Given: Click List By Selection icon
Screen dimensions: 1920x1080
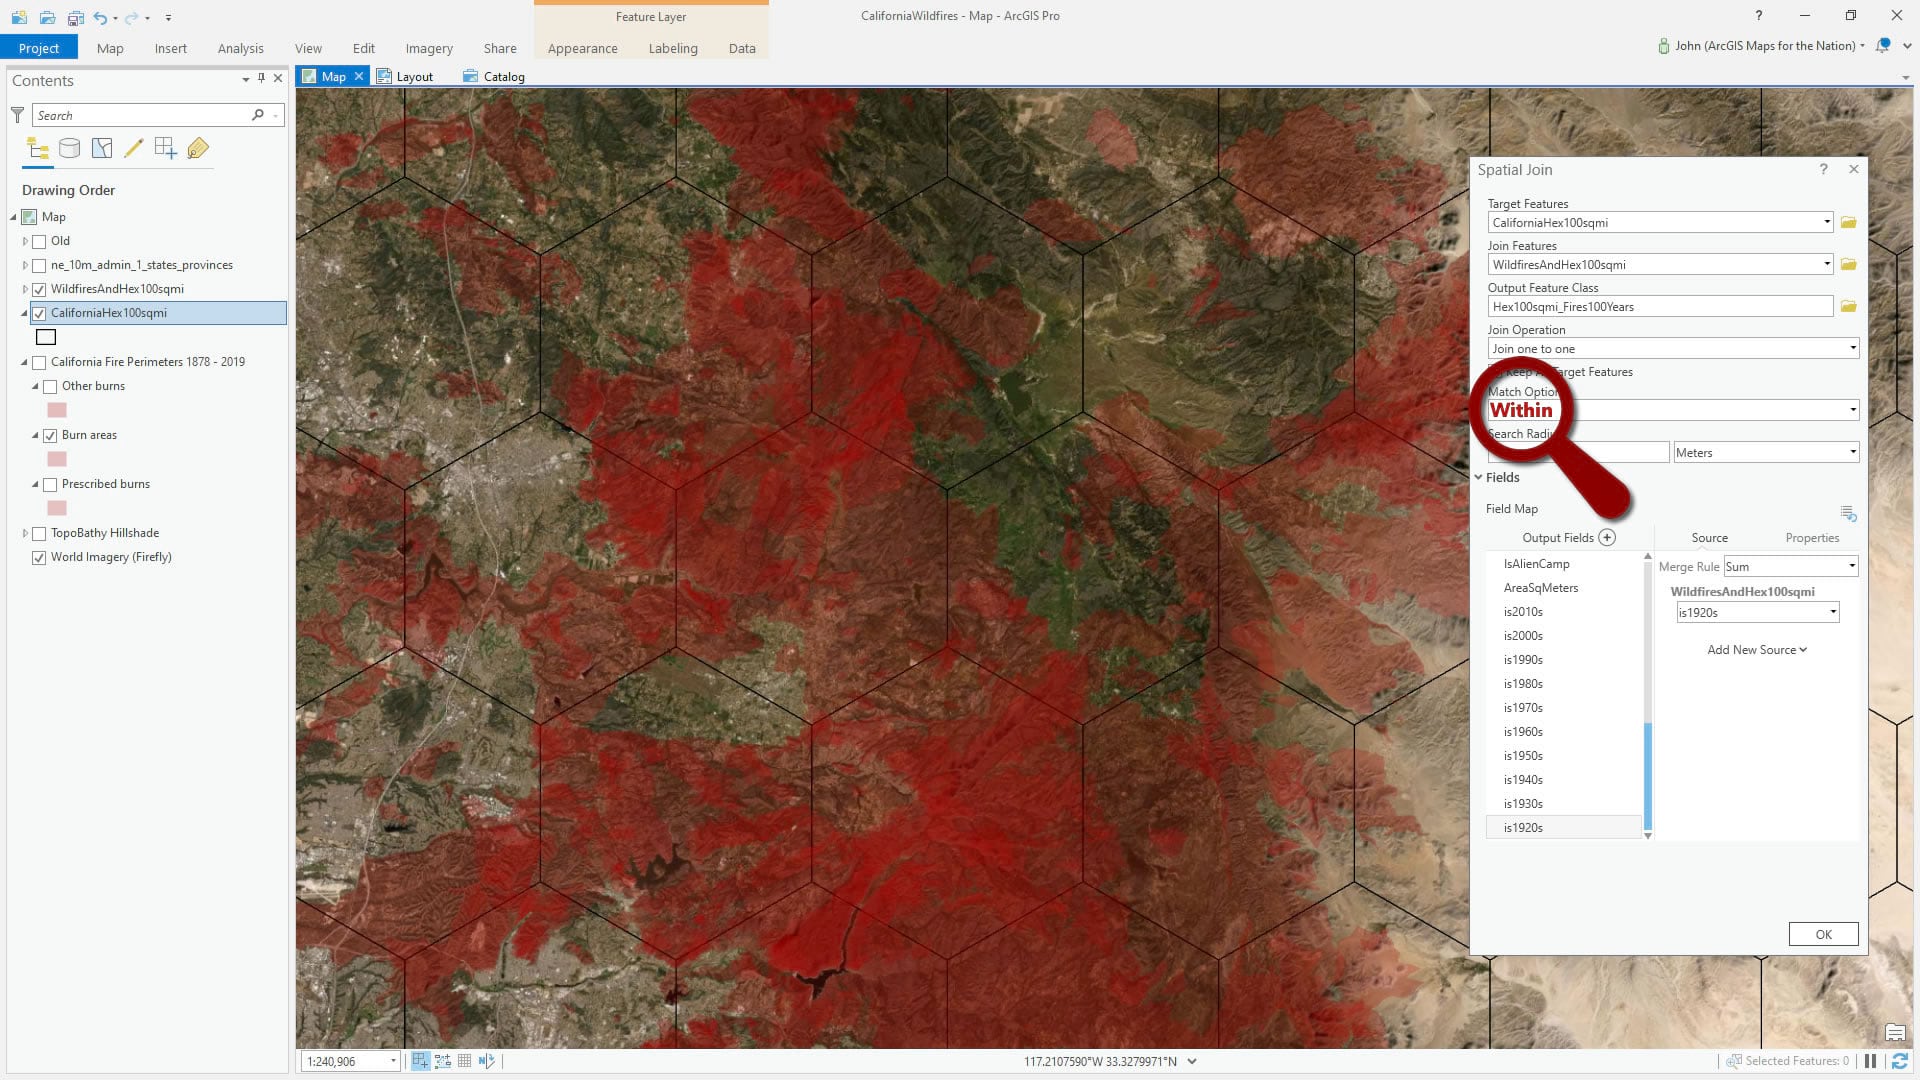Looking at the screenshot, I should coord(102,149).
